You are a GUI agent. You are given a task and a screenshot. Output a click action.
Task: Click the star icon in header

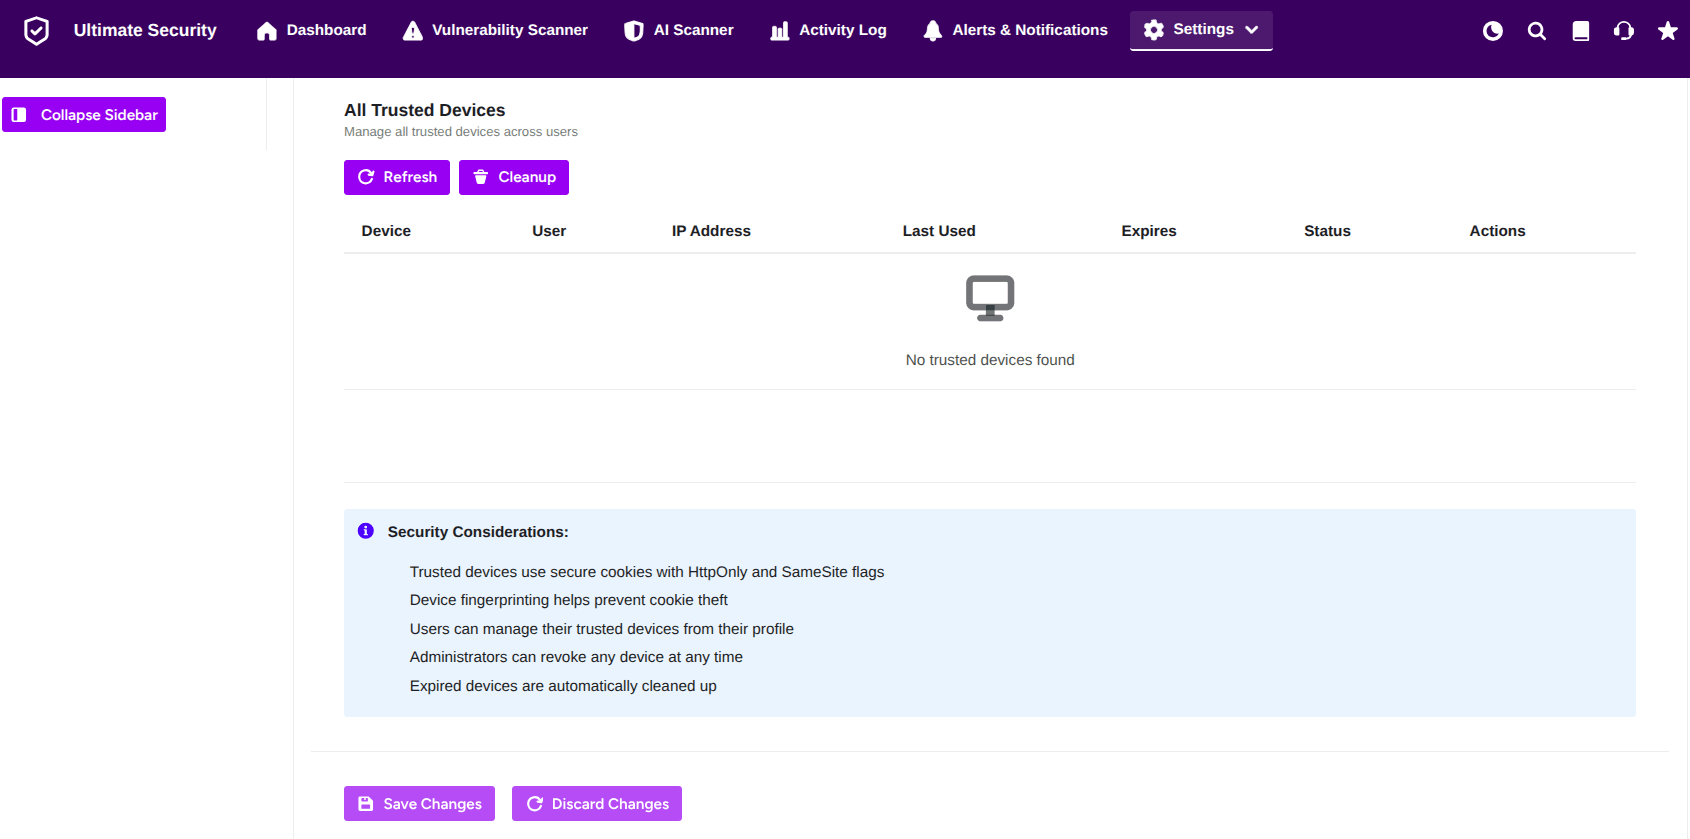[x=1668, y=31]
